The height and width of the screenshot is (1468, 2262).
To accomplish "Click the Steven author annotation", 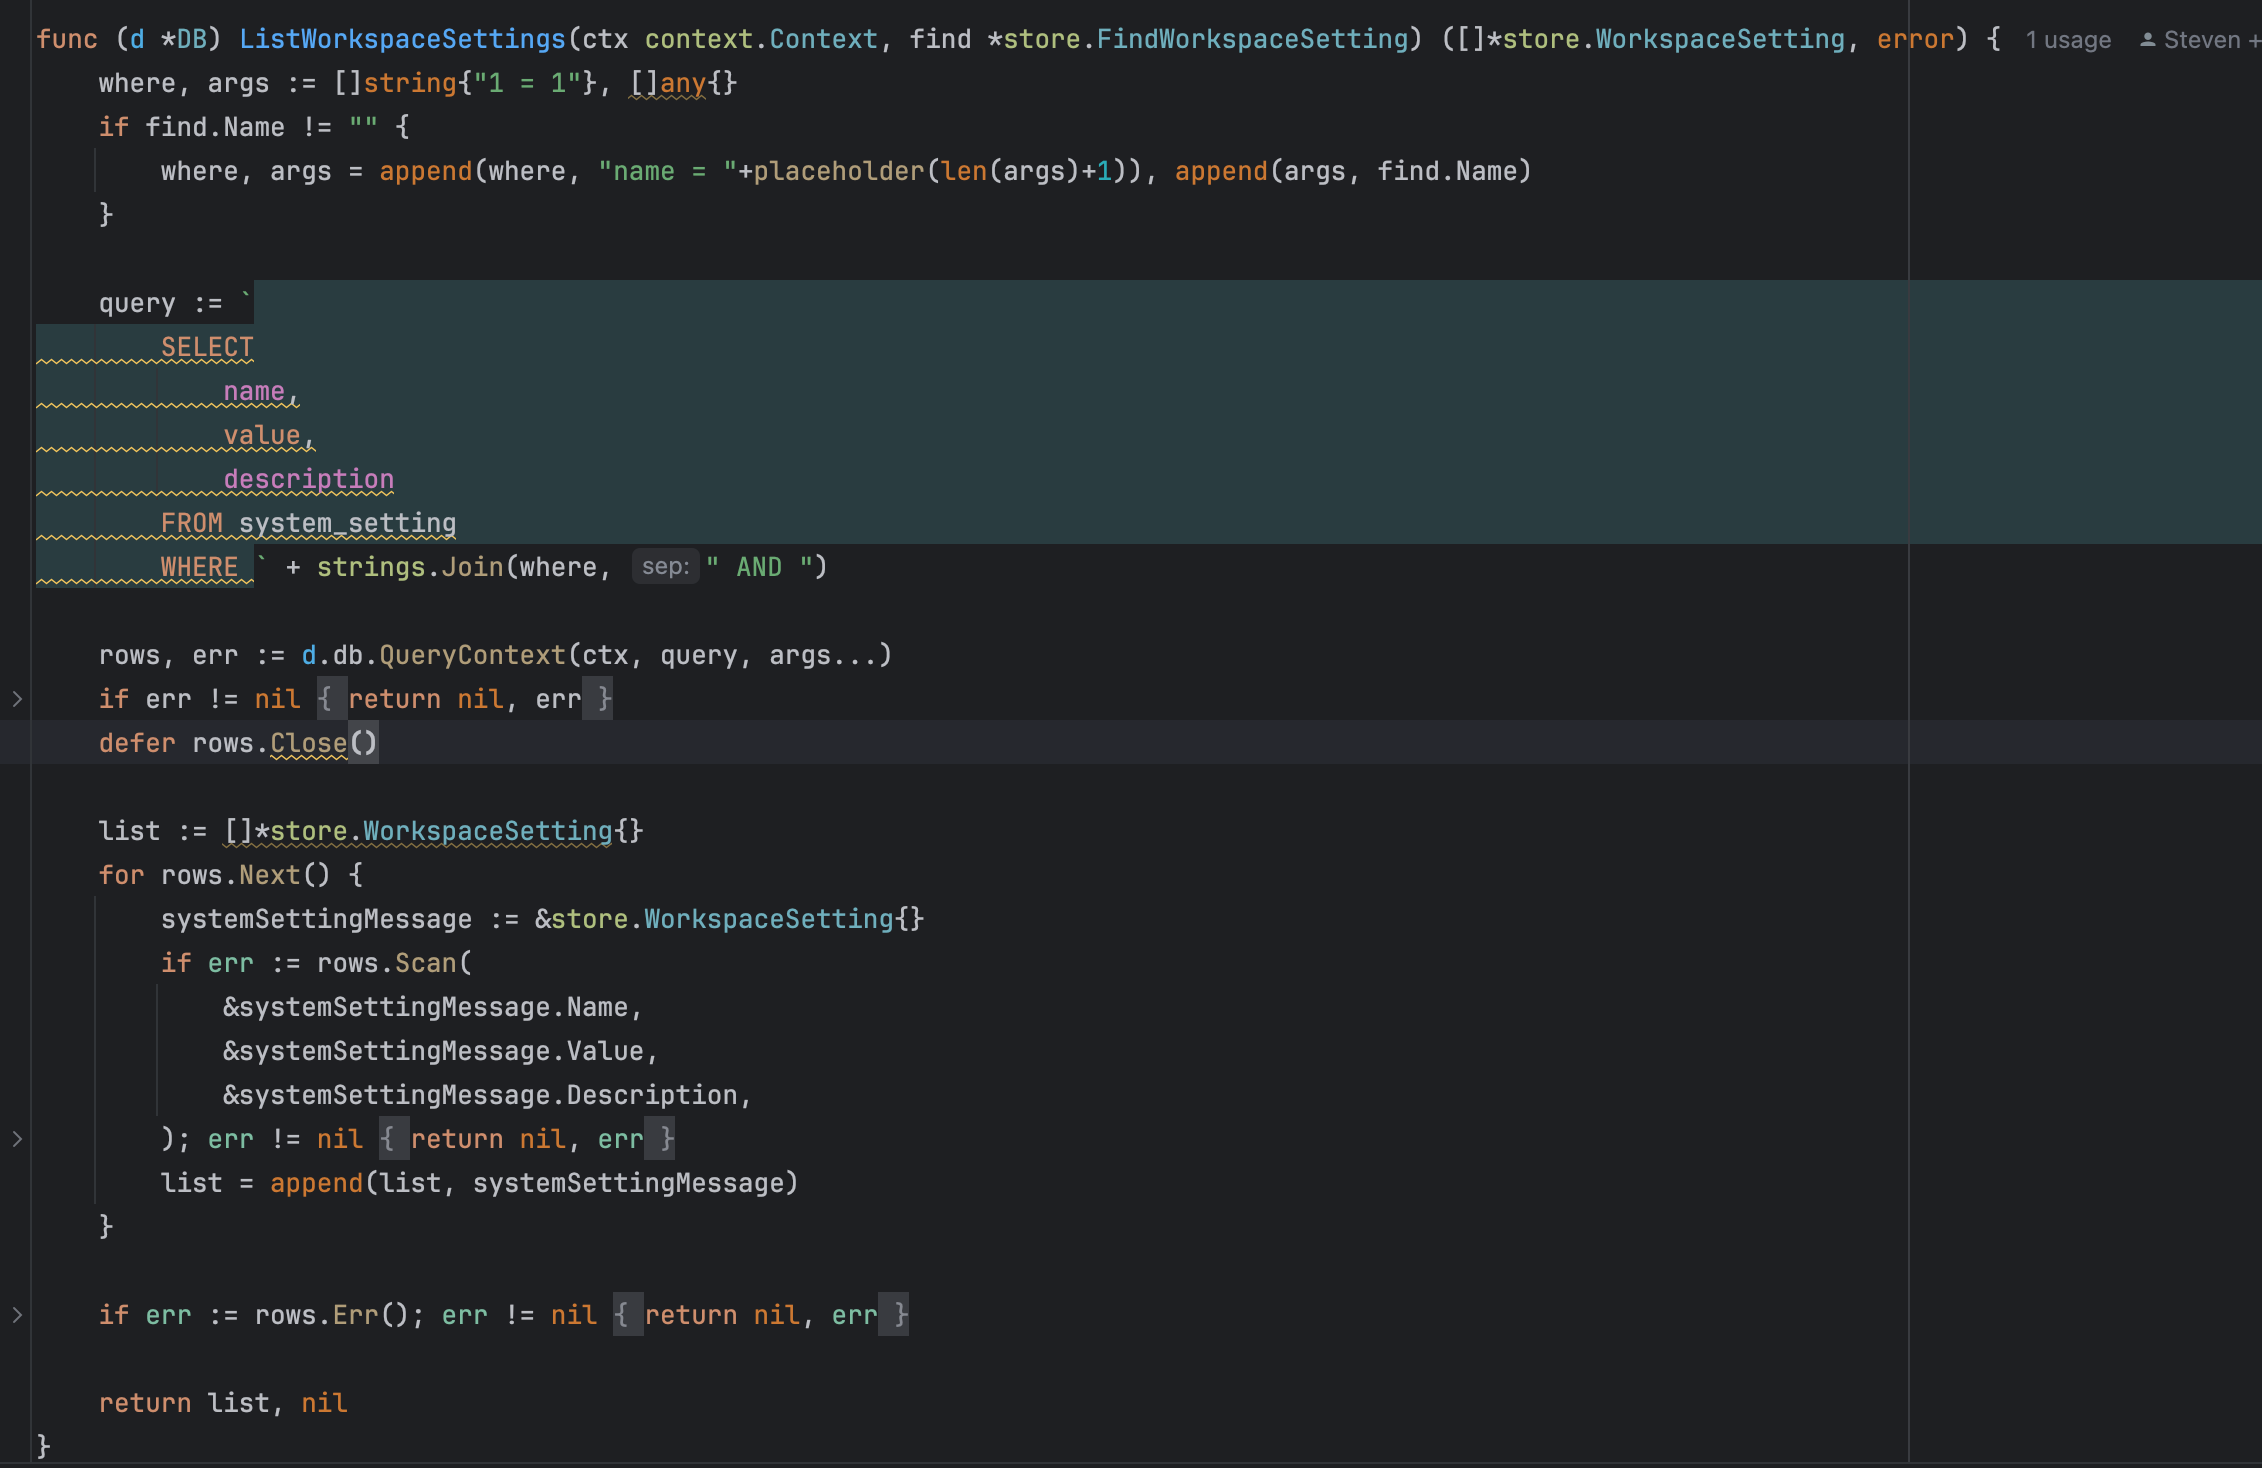I will pos(2201,40).
